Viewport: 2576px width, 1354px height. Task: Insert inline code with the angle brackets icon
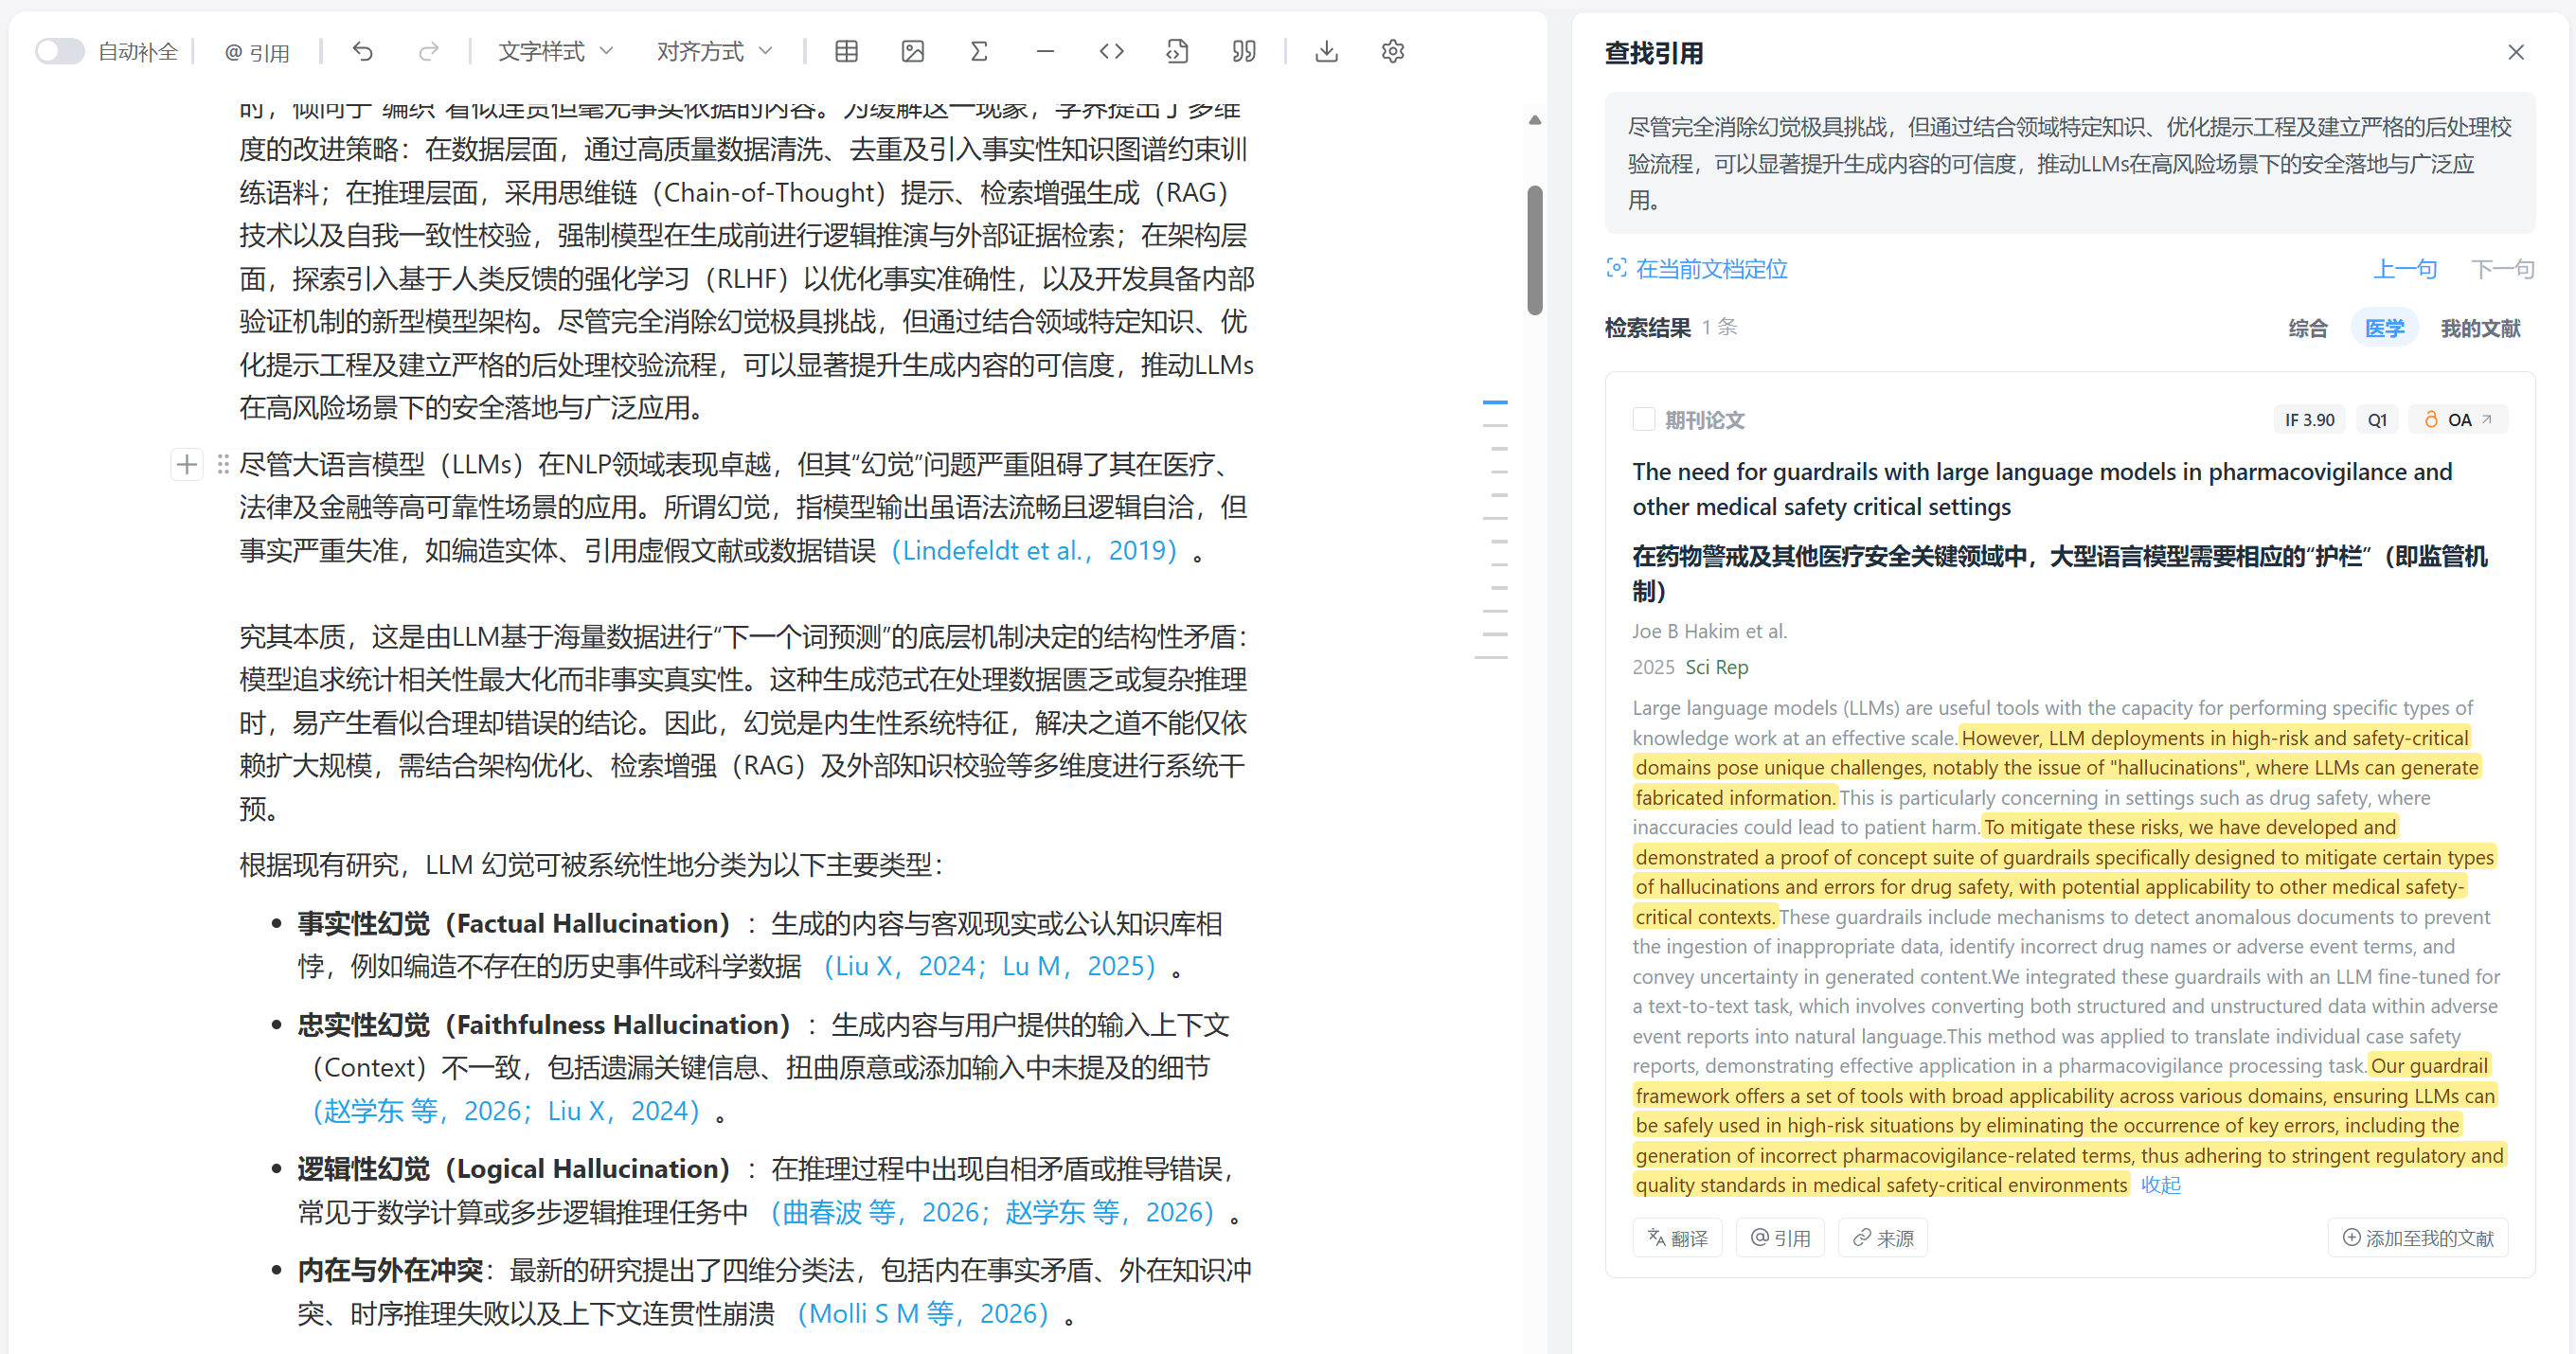(1111, 51)
